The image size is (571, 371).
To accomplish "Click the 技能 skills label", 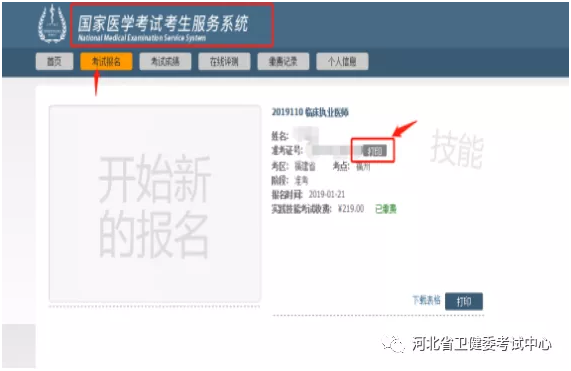I will tap(457, 150).
